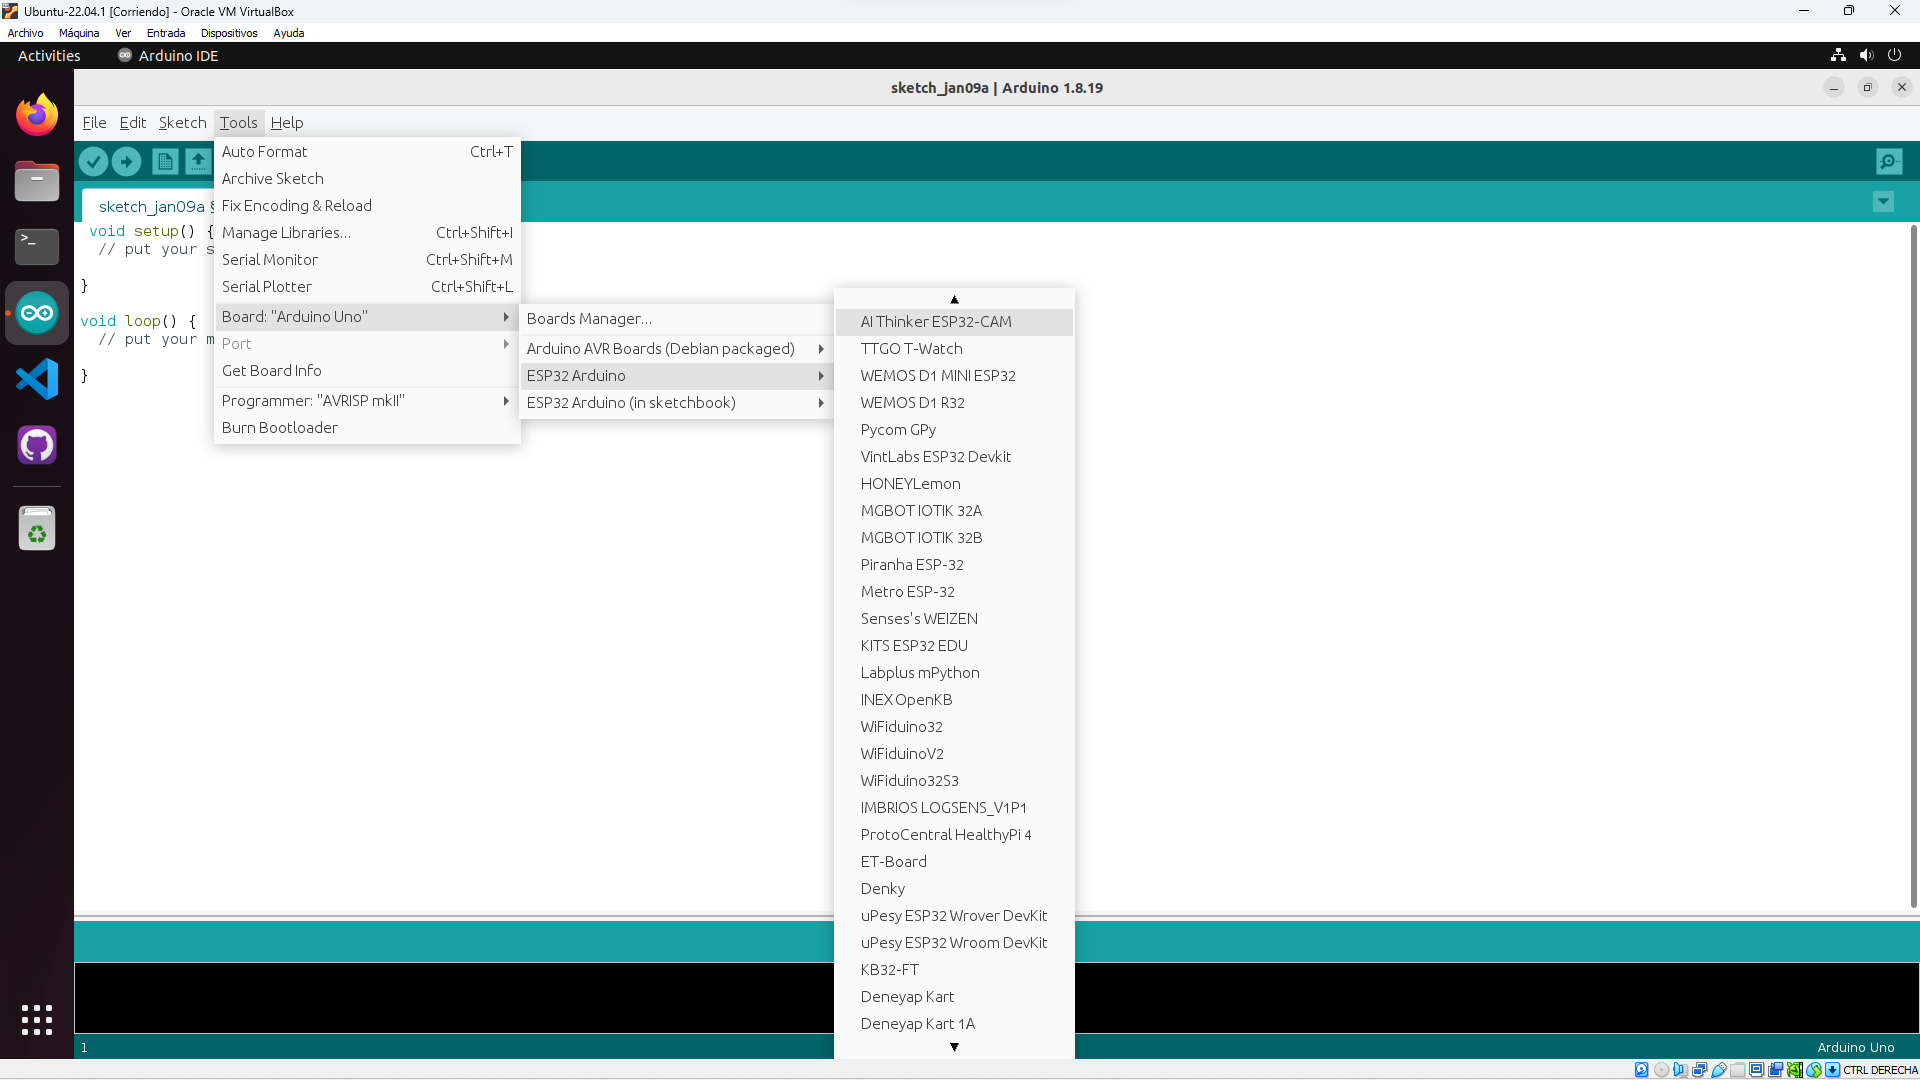Image resolution: width=1920 pixels, height=1080 pixels.
Task: Click Manage Libraries menu entry
Action: pyautogui.click(x=286, y=233)
